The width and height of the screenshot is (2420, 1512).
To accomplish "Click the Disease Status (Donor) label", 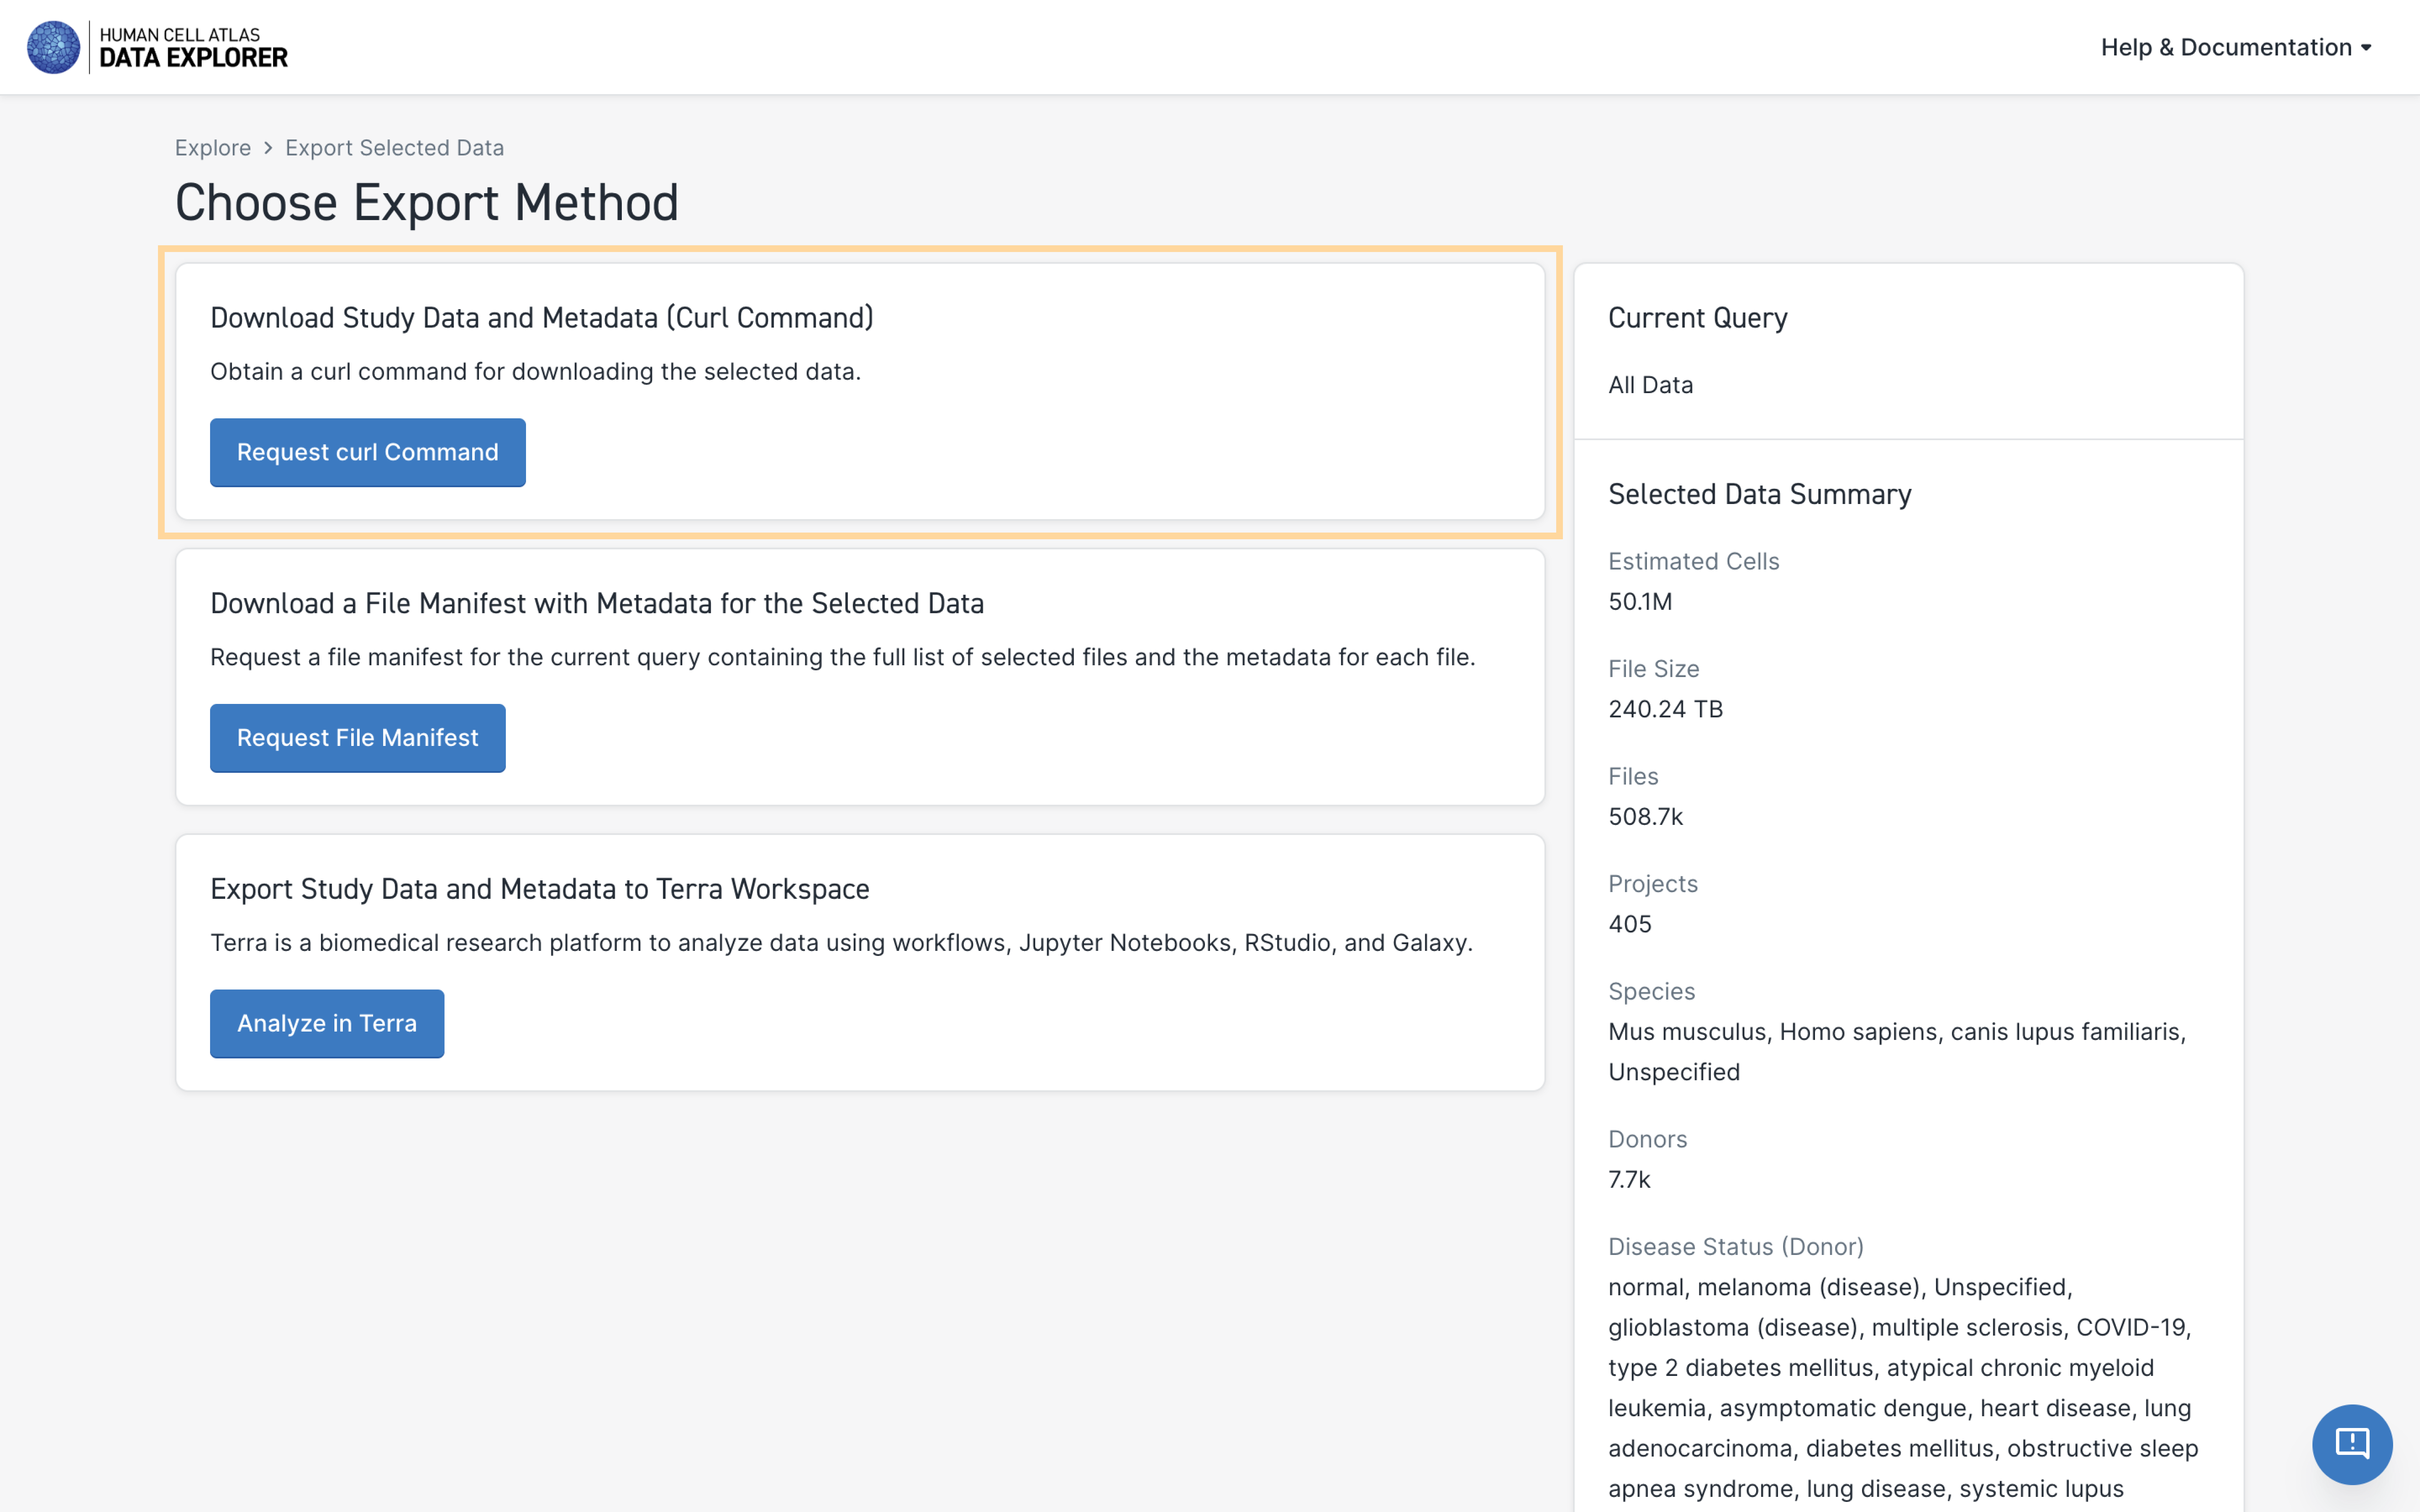I will click(x=1736, y=1247).
